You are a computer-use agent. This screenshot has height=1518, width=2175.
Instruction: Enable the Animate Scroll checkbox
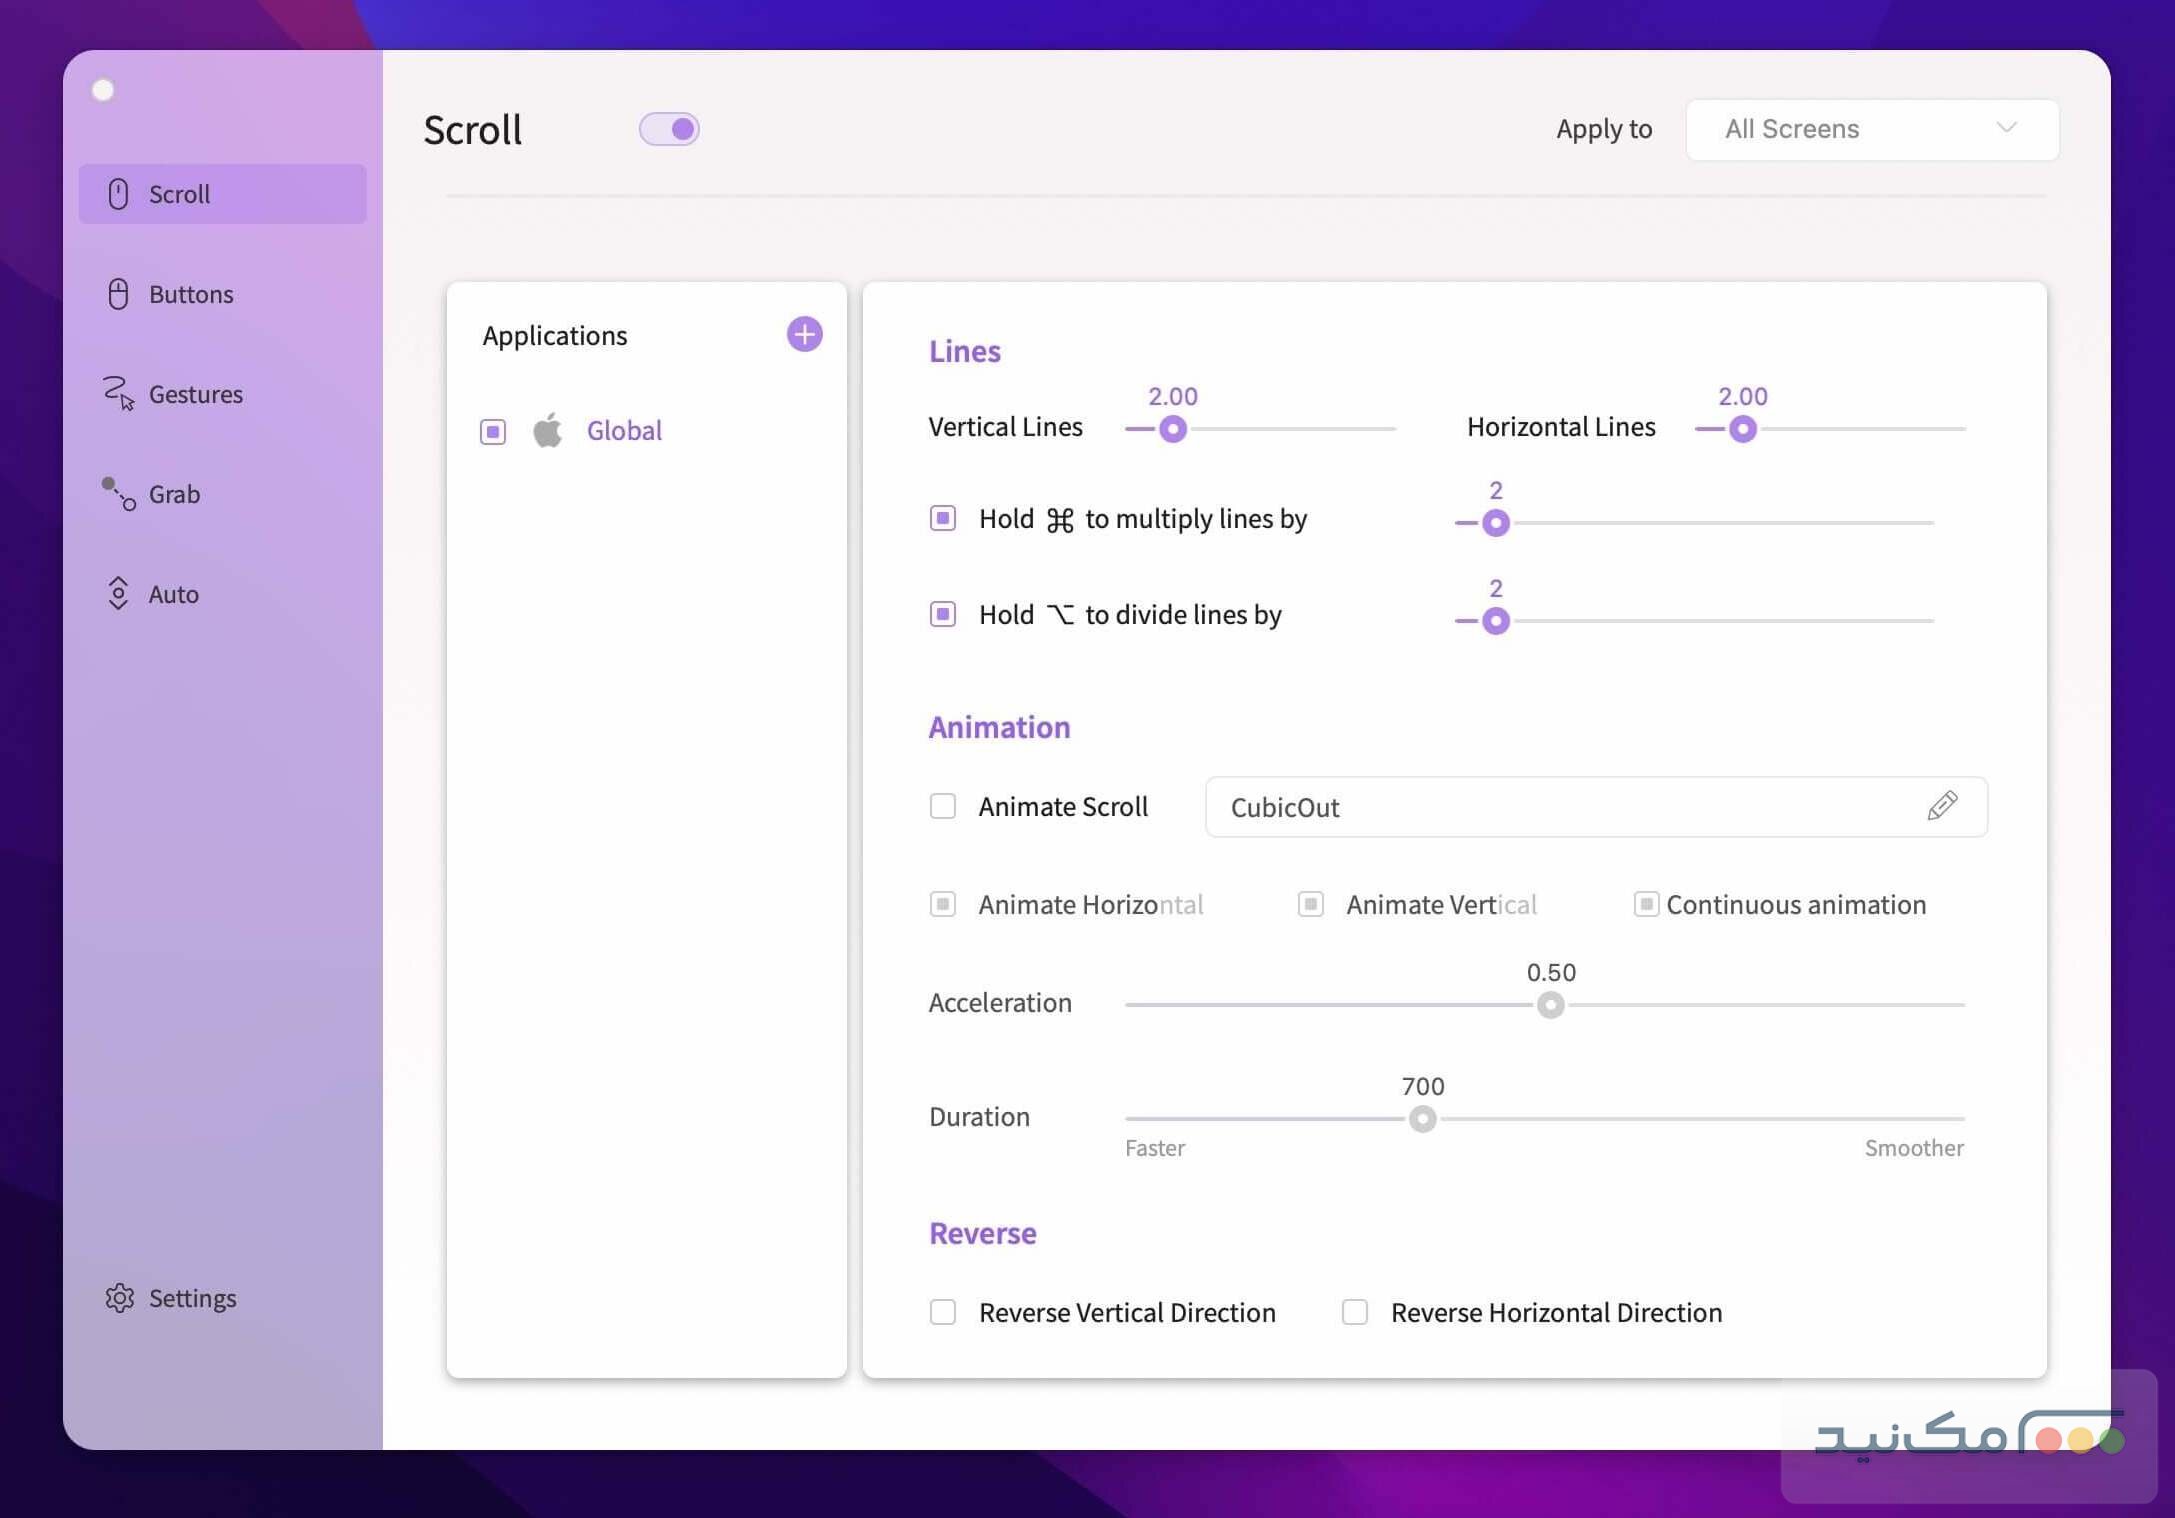point(942,805)
